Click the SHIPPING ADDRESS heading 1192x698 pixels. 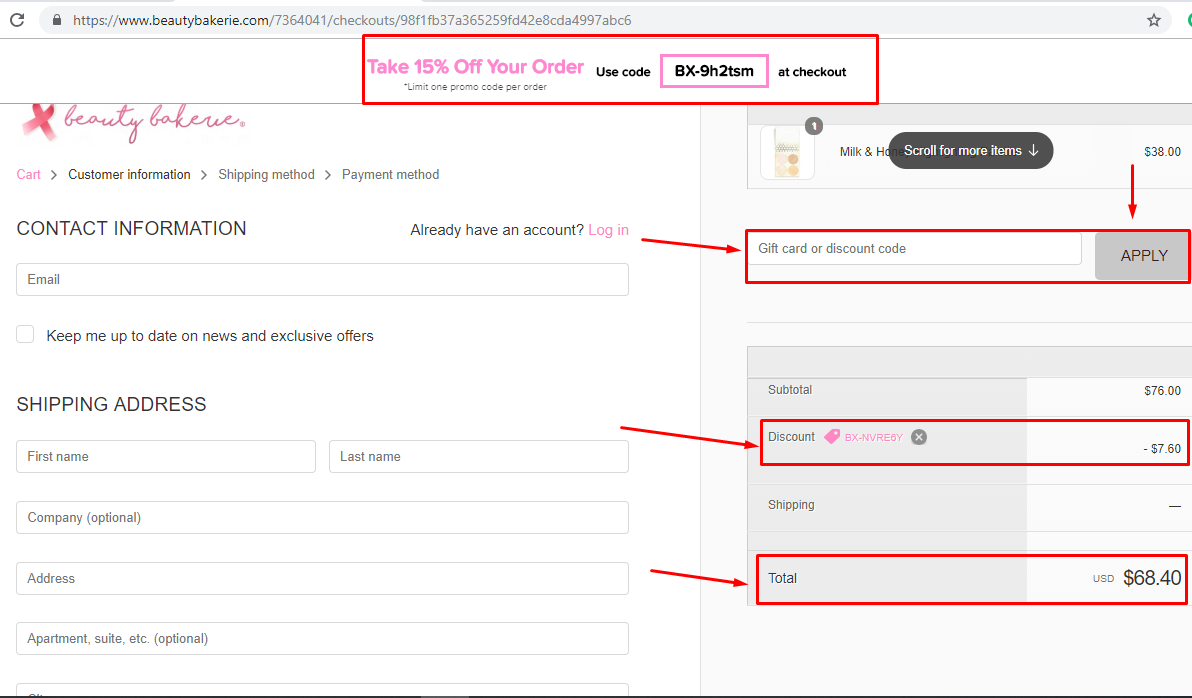111,404
